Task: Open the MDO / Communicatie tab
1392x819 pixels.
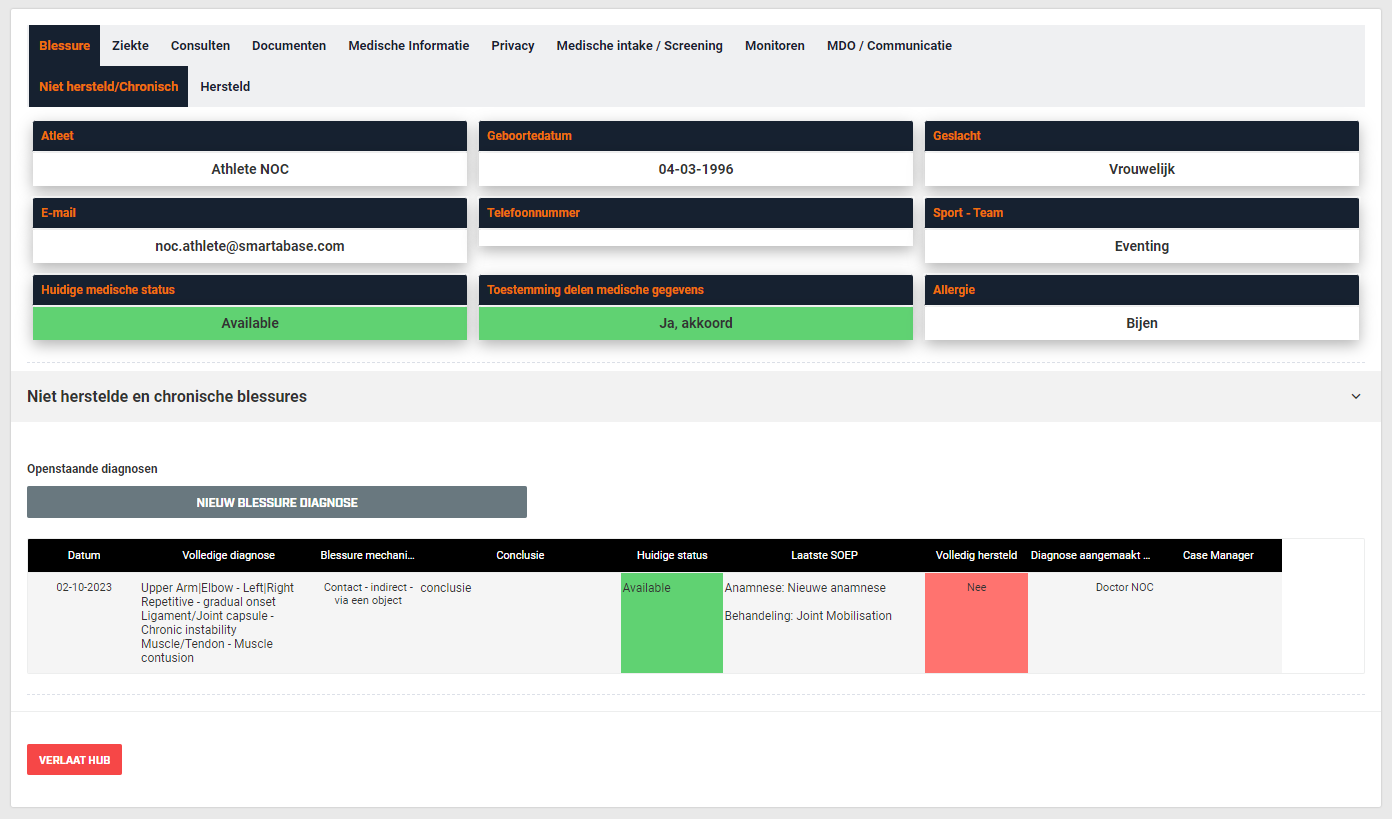Action: tap(889, 46)
